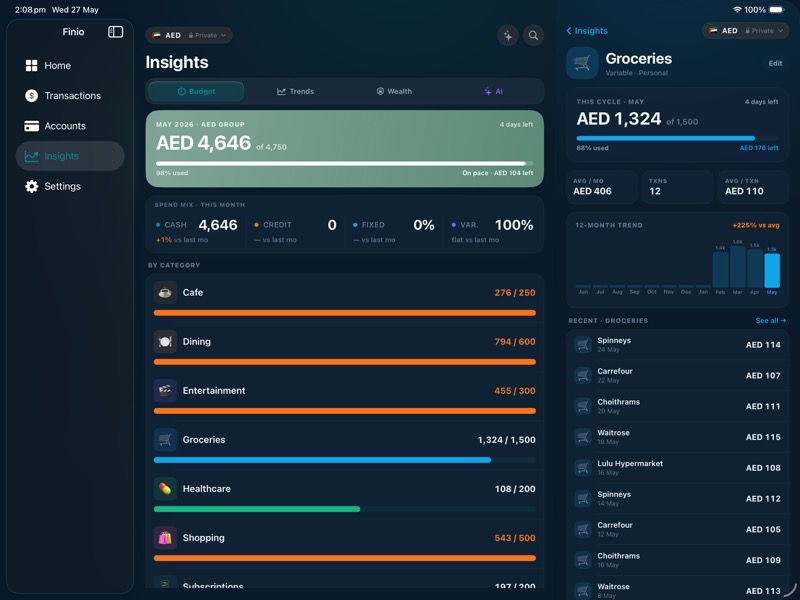Switch to the AI tab
800x600 pixels.
click(x=493, y=91)
